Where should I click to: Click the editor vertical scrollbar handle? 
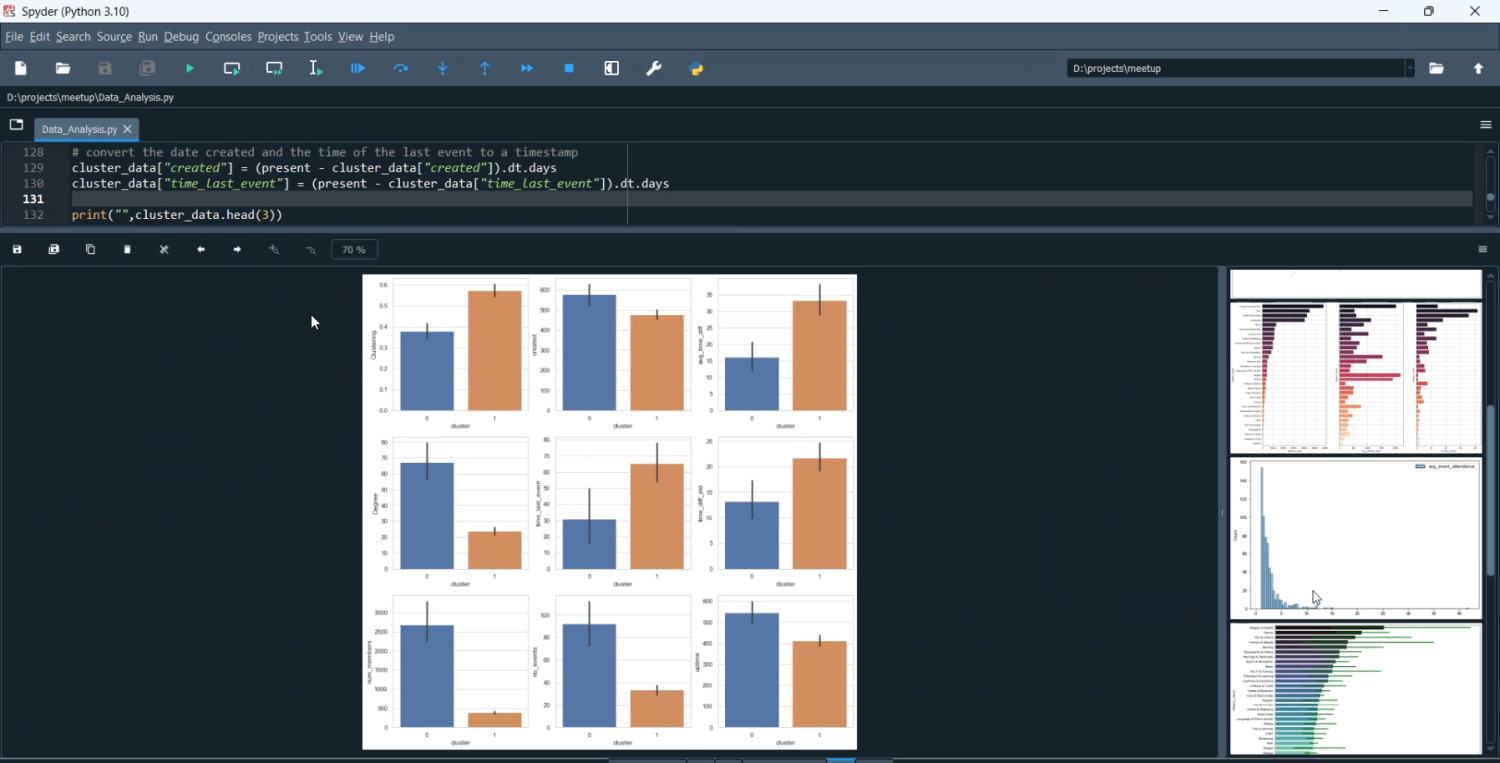(x=1490, y=197)
